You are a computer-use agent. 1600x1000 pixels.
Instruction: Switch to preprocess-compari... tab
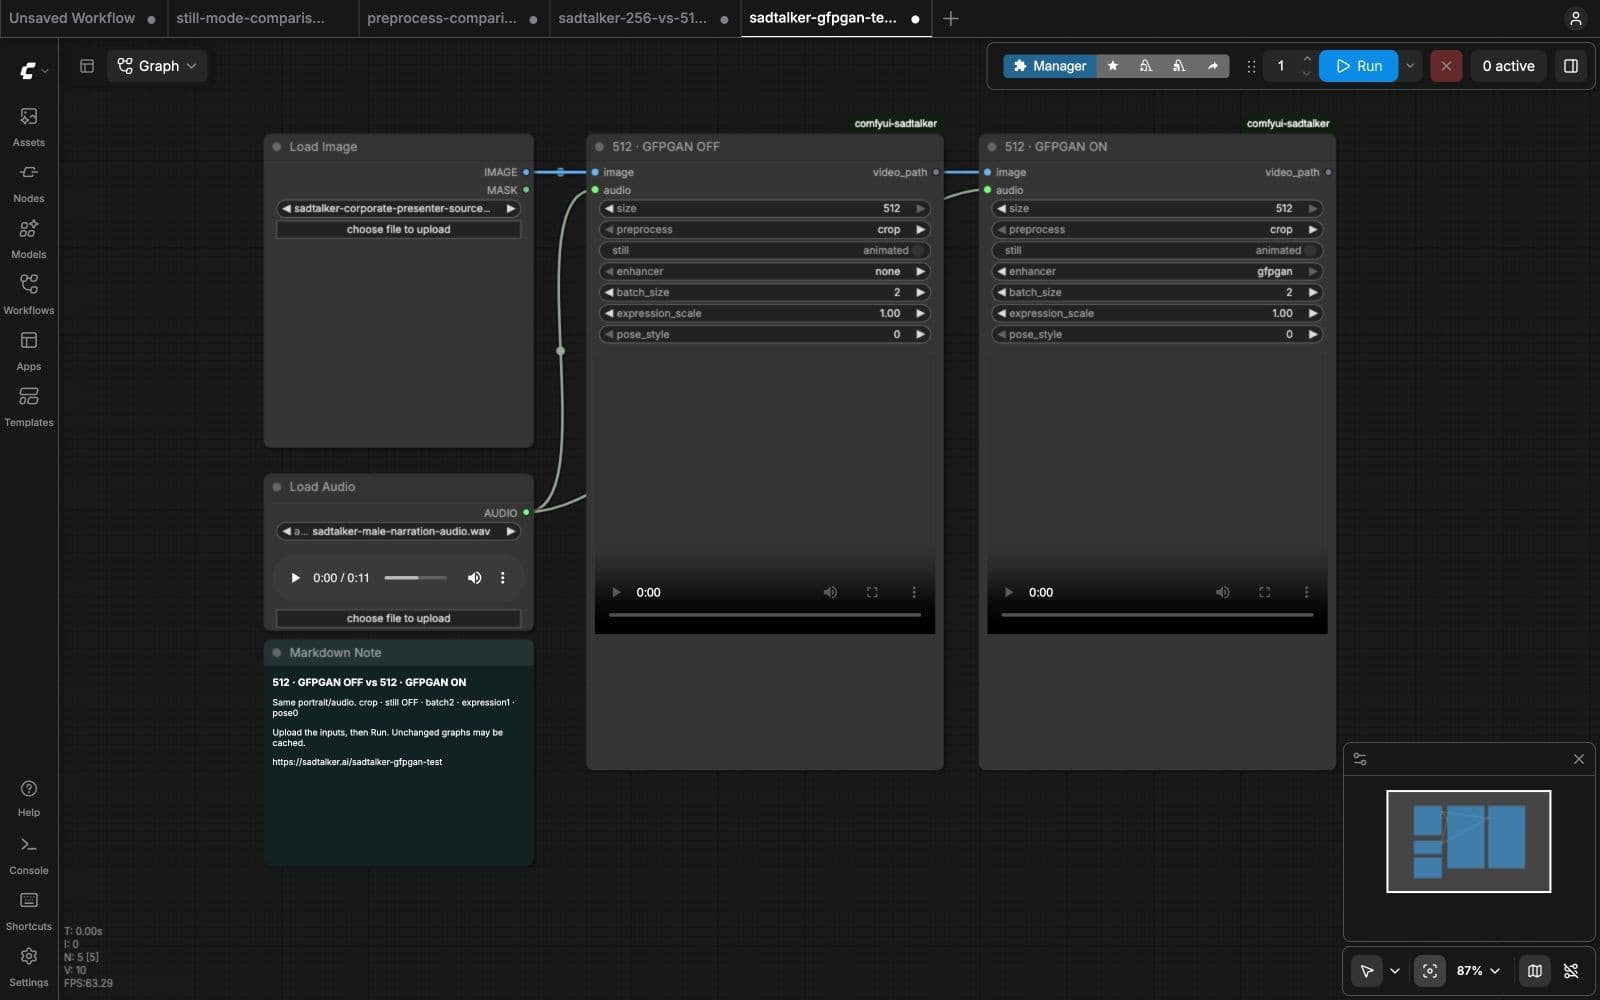pos(452,18)
